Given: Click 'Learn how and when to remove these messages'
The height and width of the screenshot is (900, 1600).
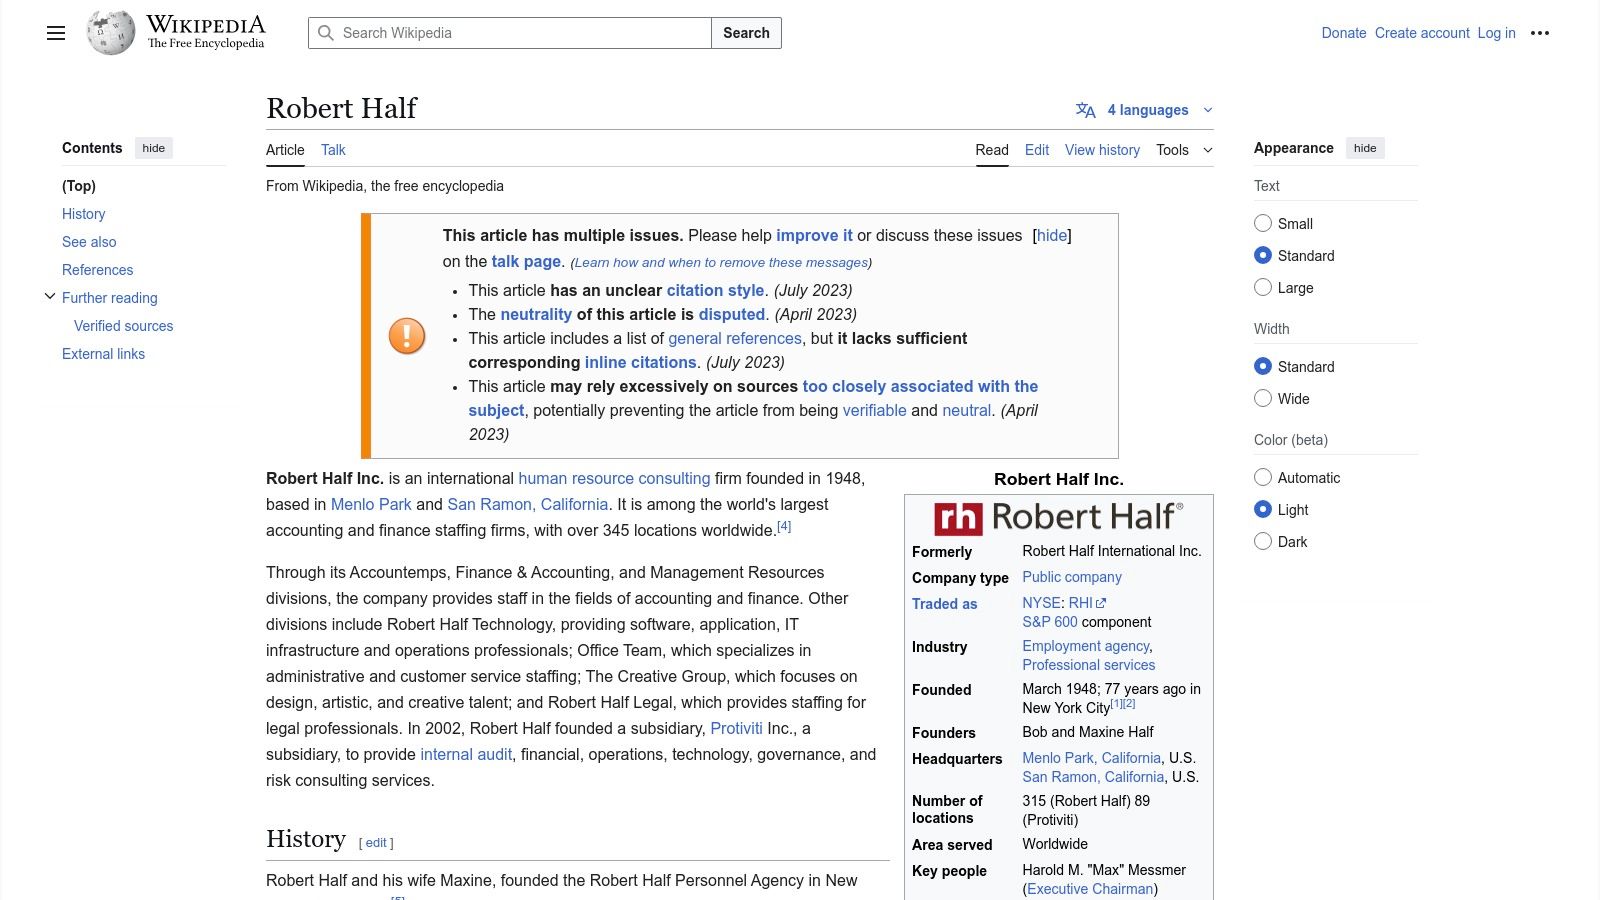Looking at the screenshot, I should pyautogui.click(x=721, y=263).
